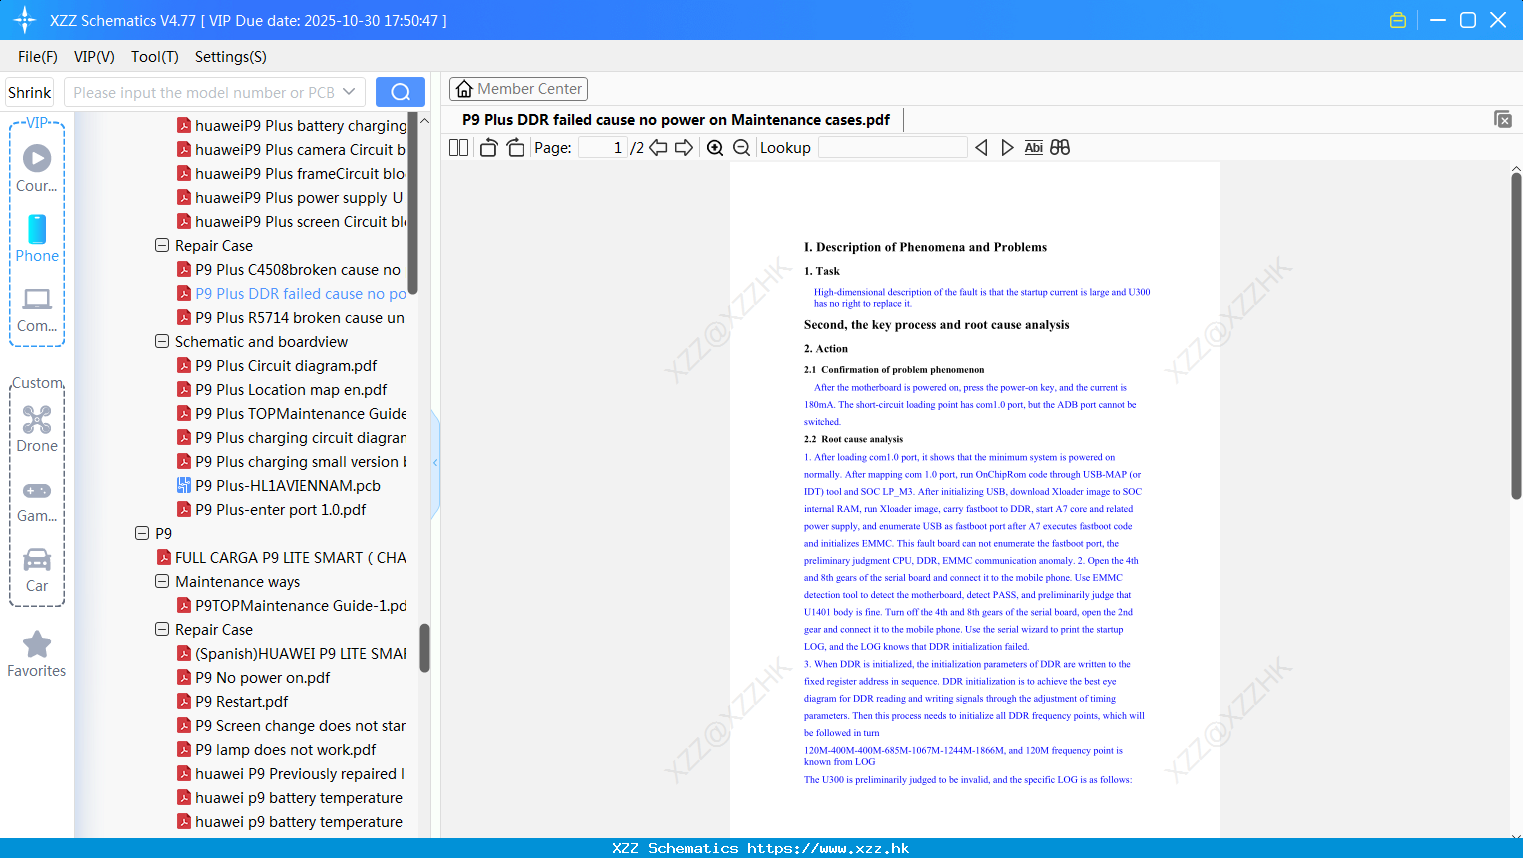Click the binoculars search icon
Viewport: 1523px width, 858px height.
tap(1060, 148)
